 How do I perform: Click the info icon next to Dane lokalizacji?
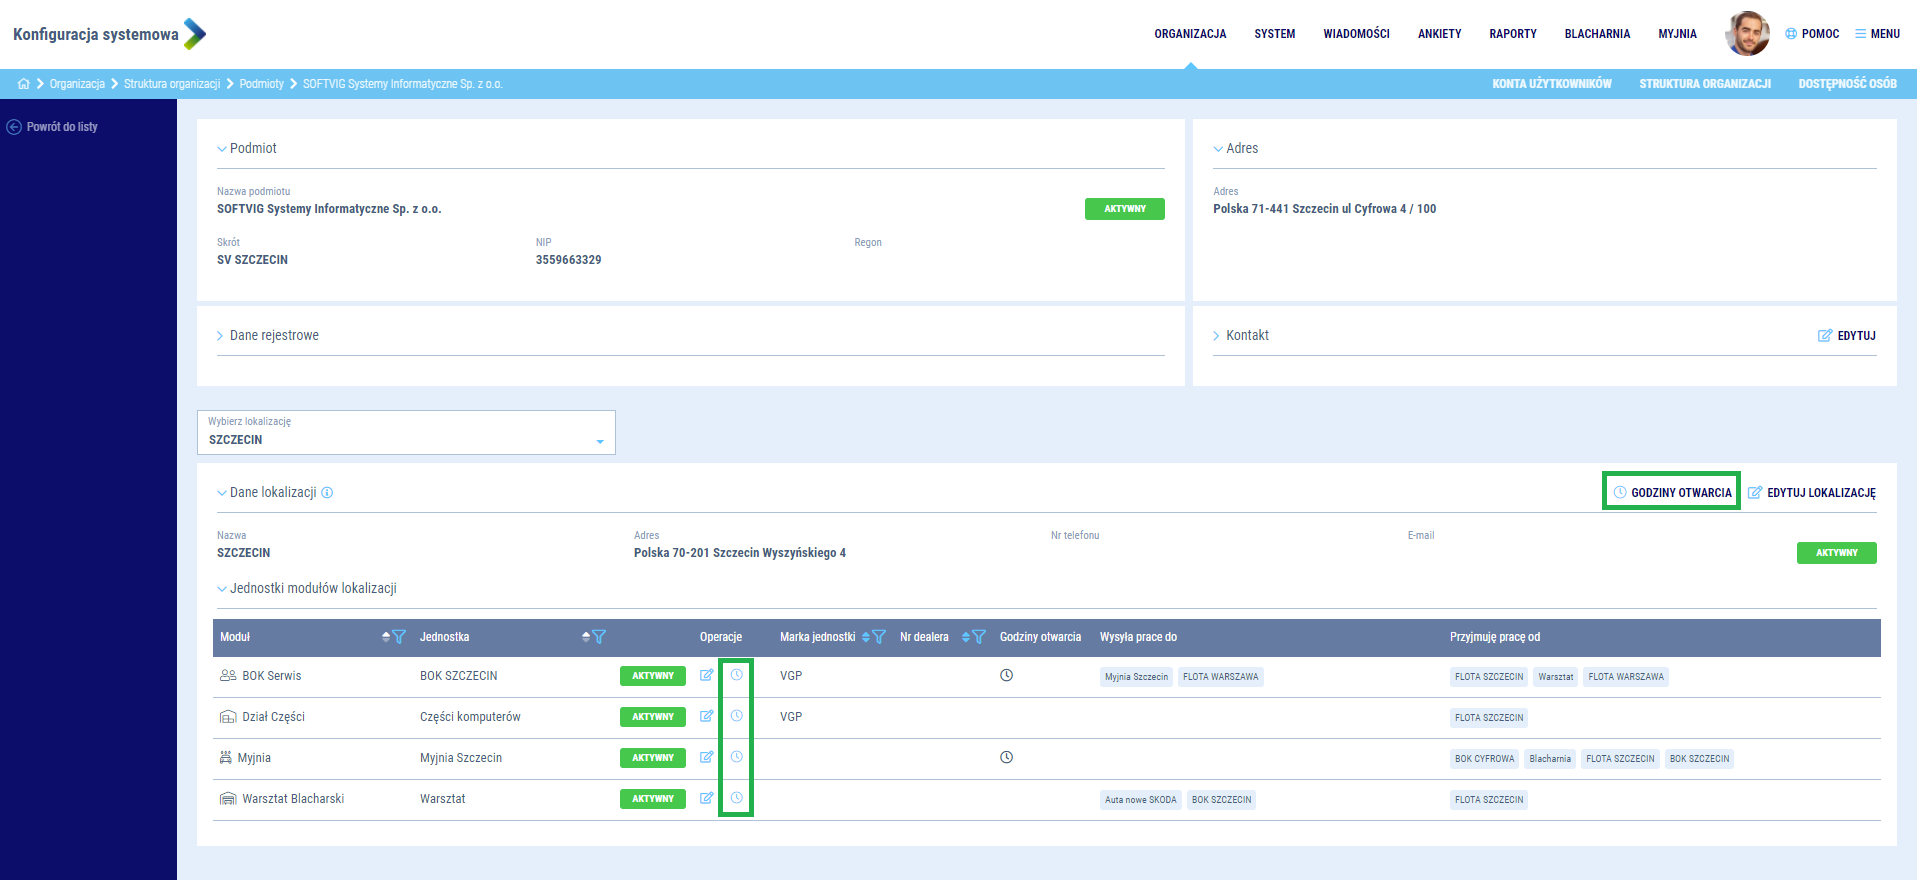tap(327, 492)
